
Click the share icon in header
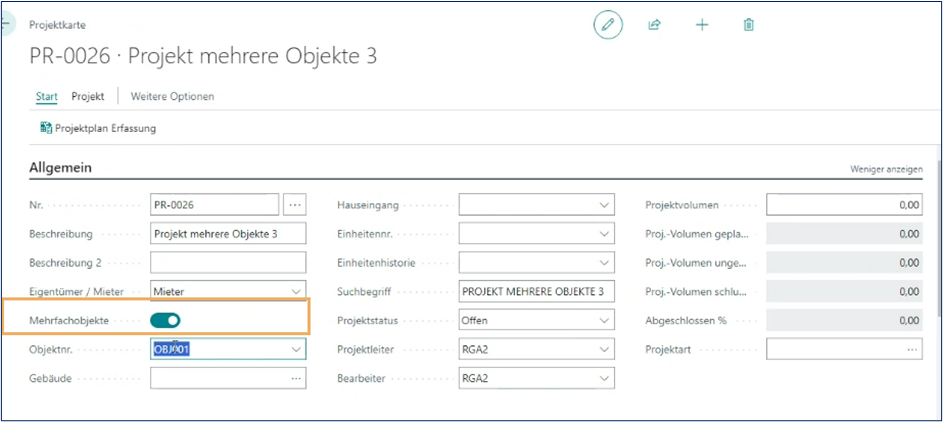[x=655, y=25]
